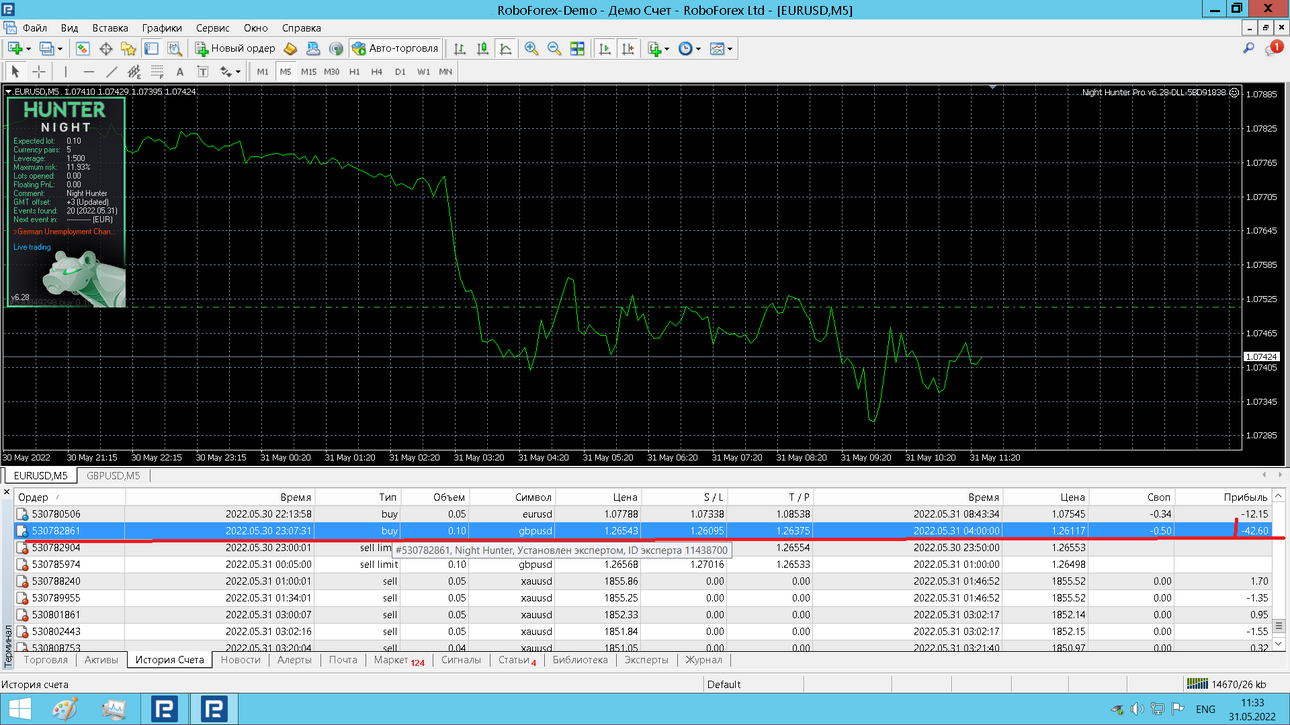Select the text label tool (A)
Image resolution: width=1290 pixels, height=725 pixels.
pyautogui.click(x=180, y=72)
